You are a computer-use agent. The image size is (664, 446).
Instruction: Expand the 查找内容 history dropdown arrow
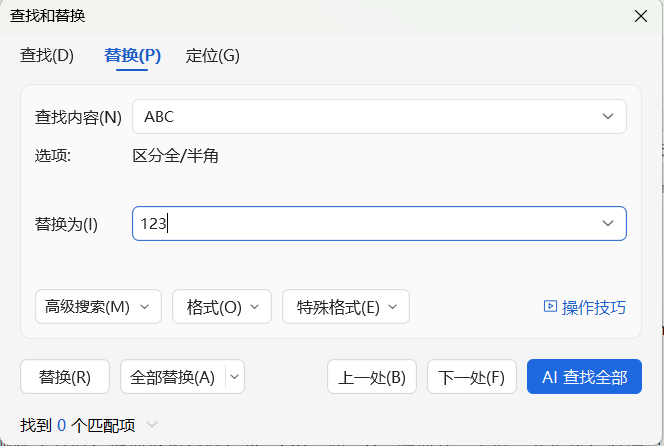pos(608,116)
